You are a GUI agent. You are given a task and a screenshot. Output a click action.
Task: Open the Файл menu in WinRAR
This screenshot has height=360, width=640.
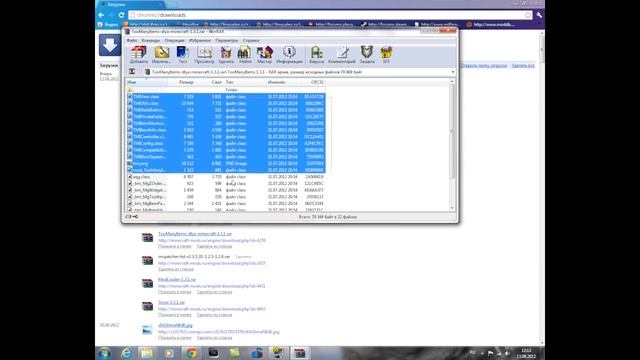point(132,40)
